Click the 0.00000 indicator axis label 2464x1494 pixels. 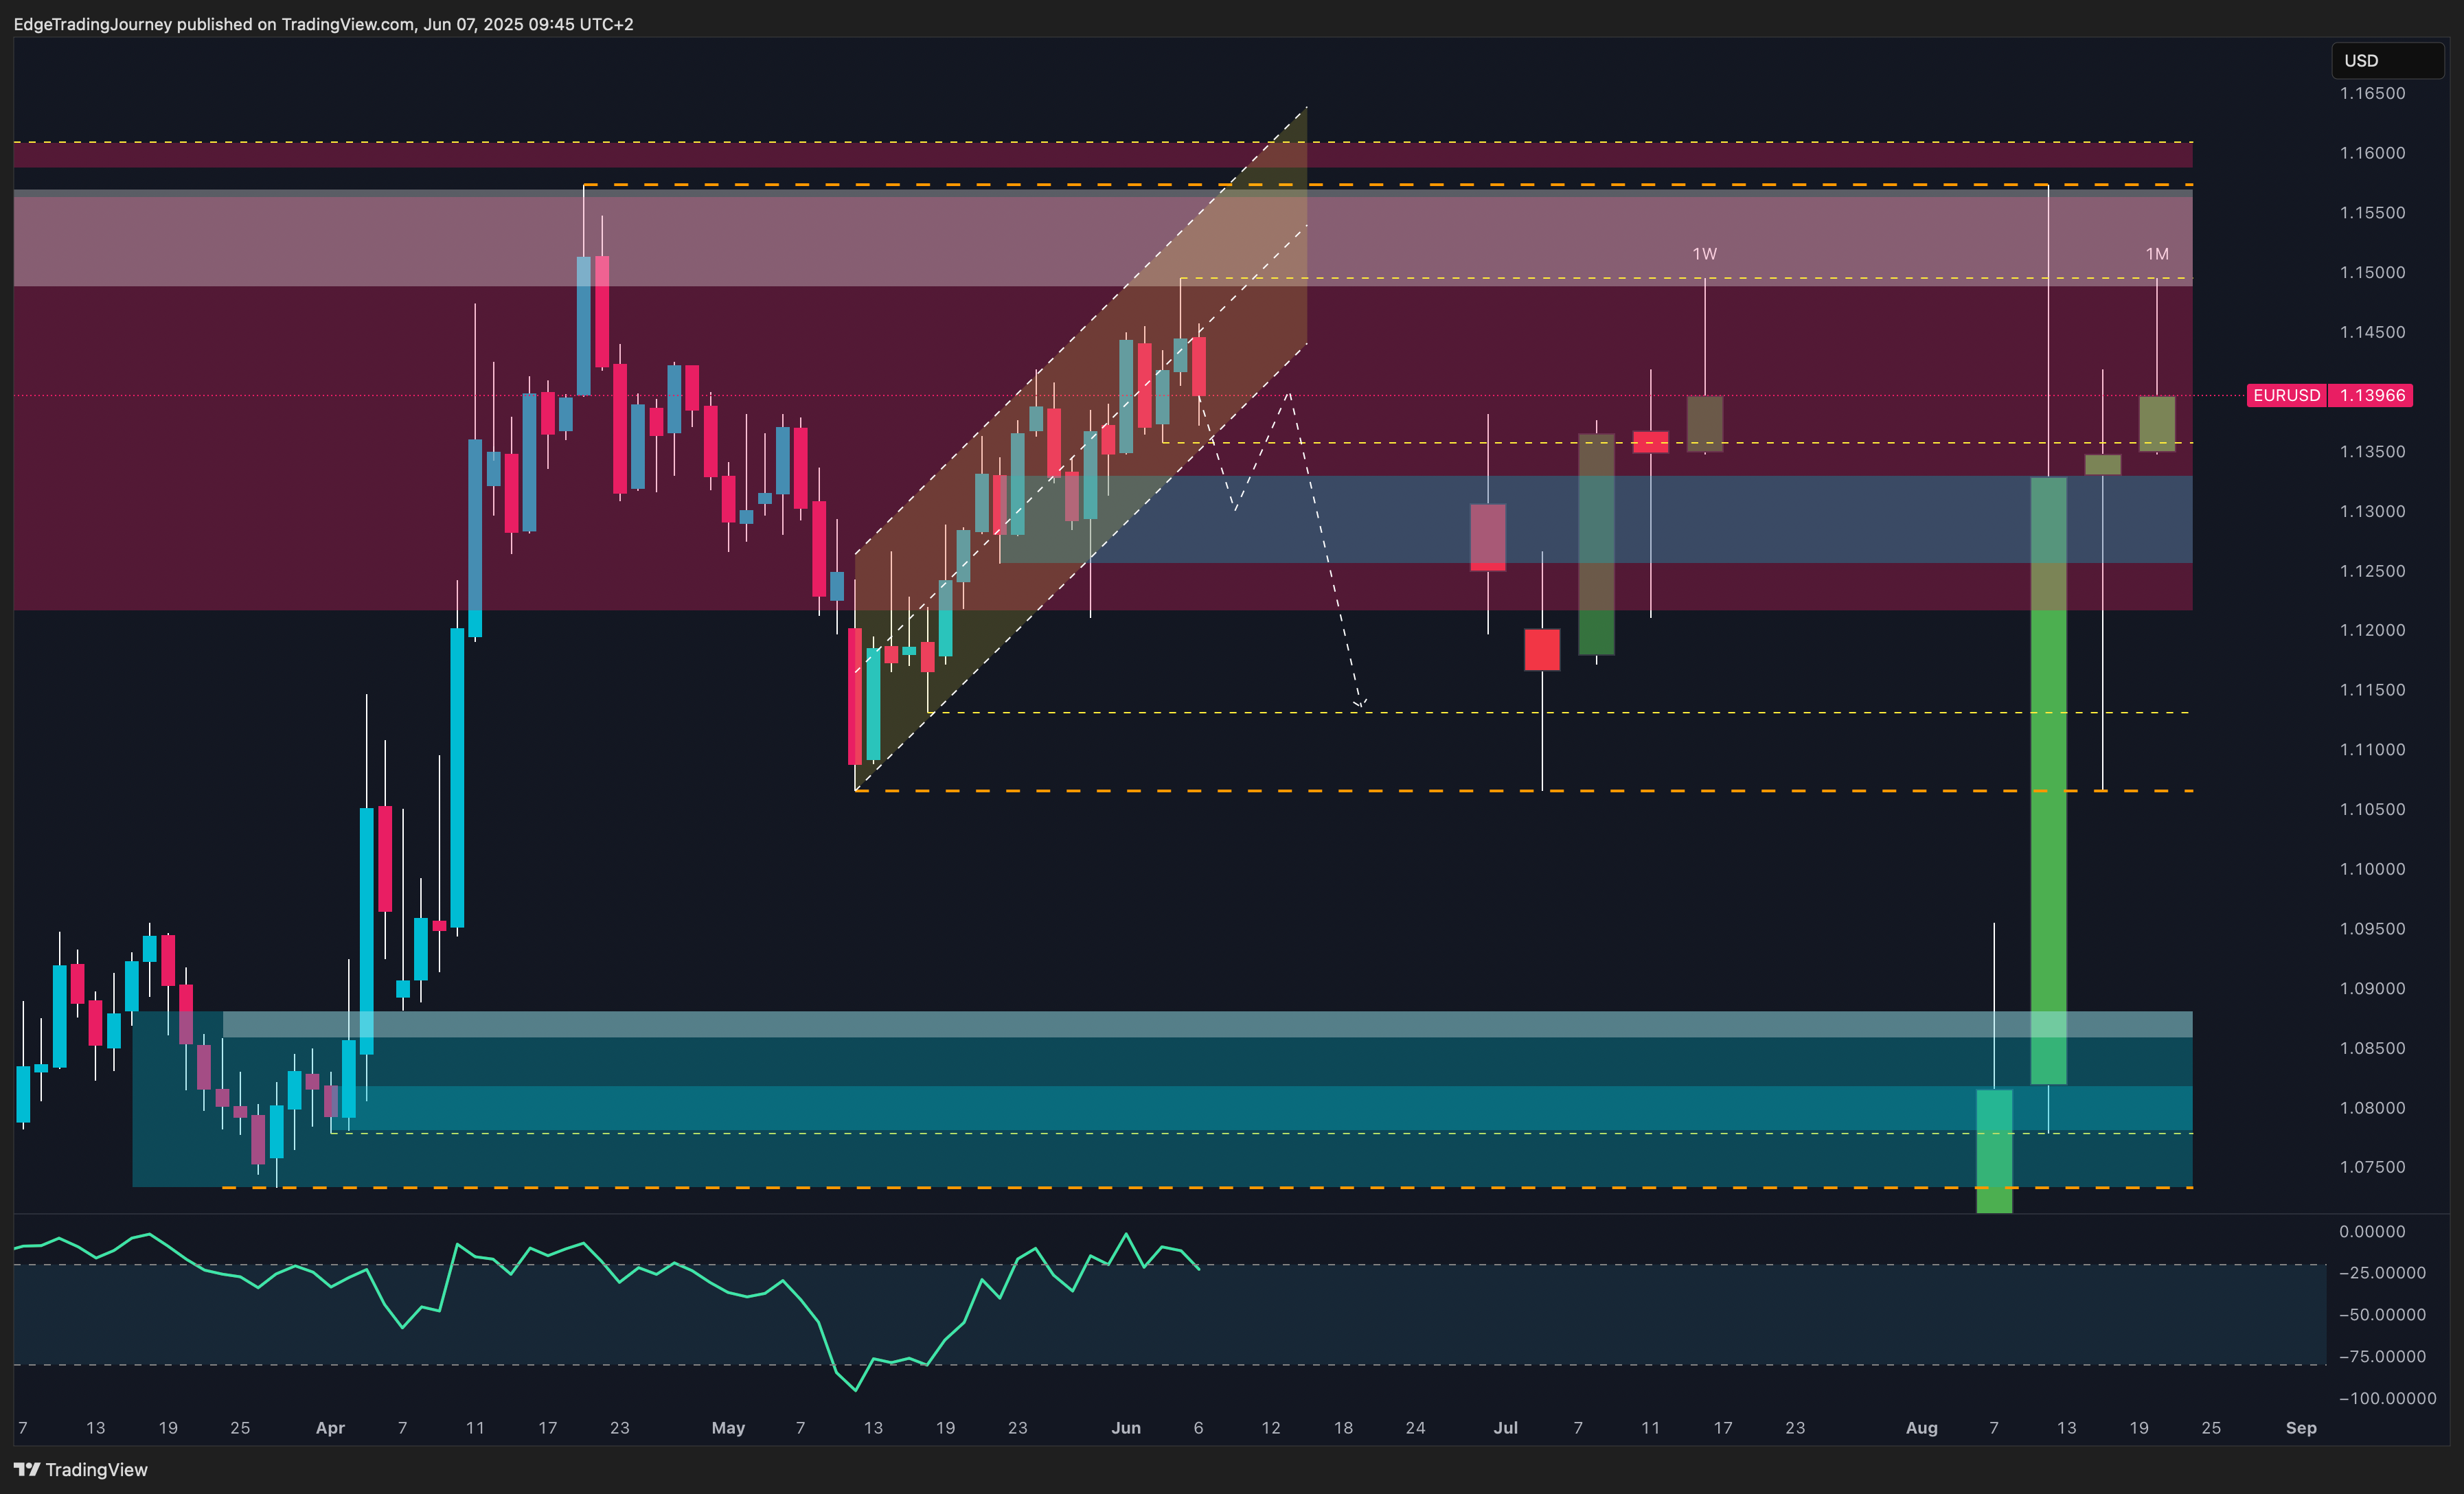(x=2372, y=1231)
